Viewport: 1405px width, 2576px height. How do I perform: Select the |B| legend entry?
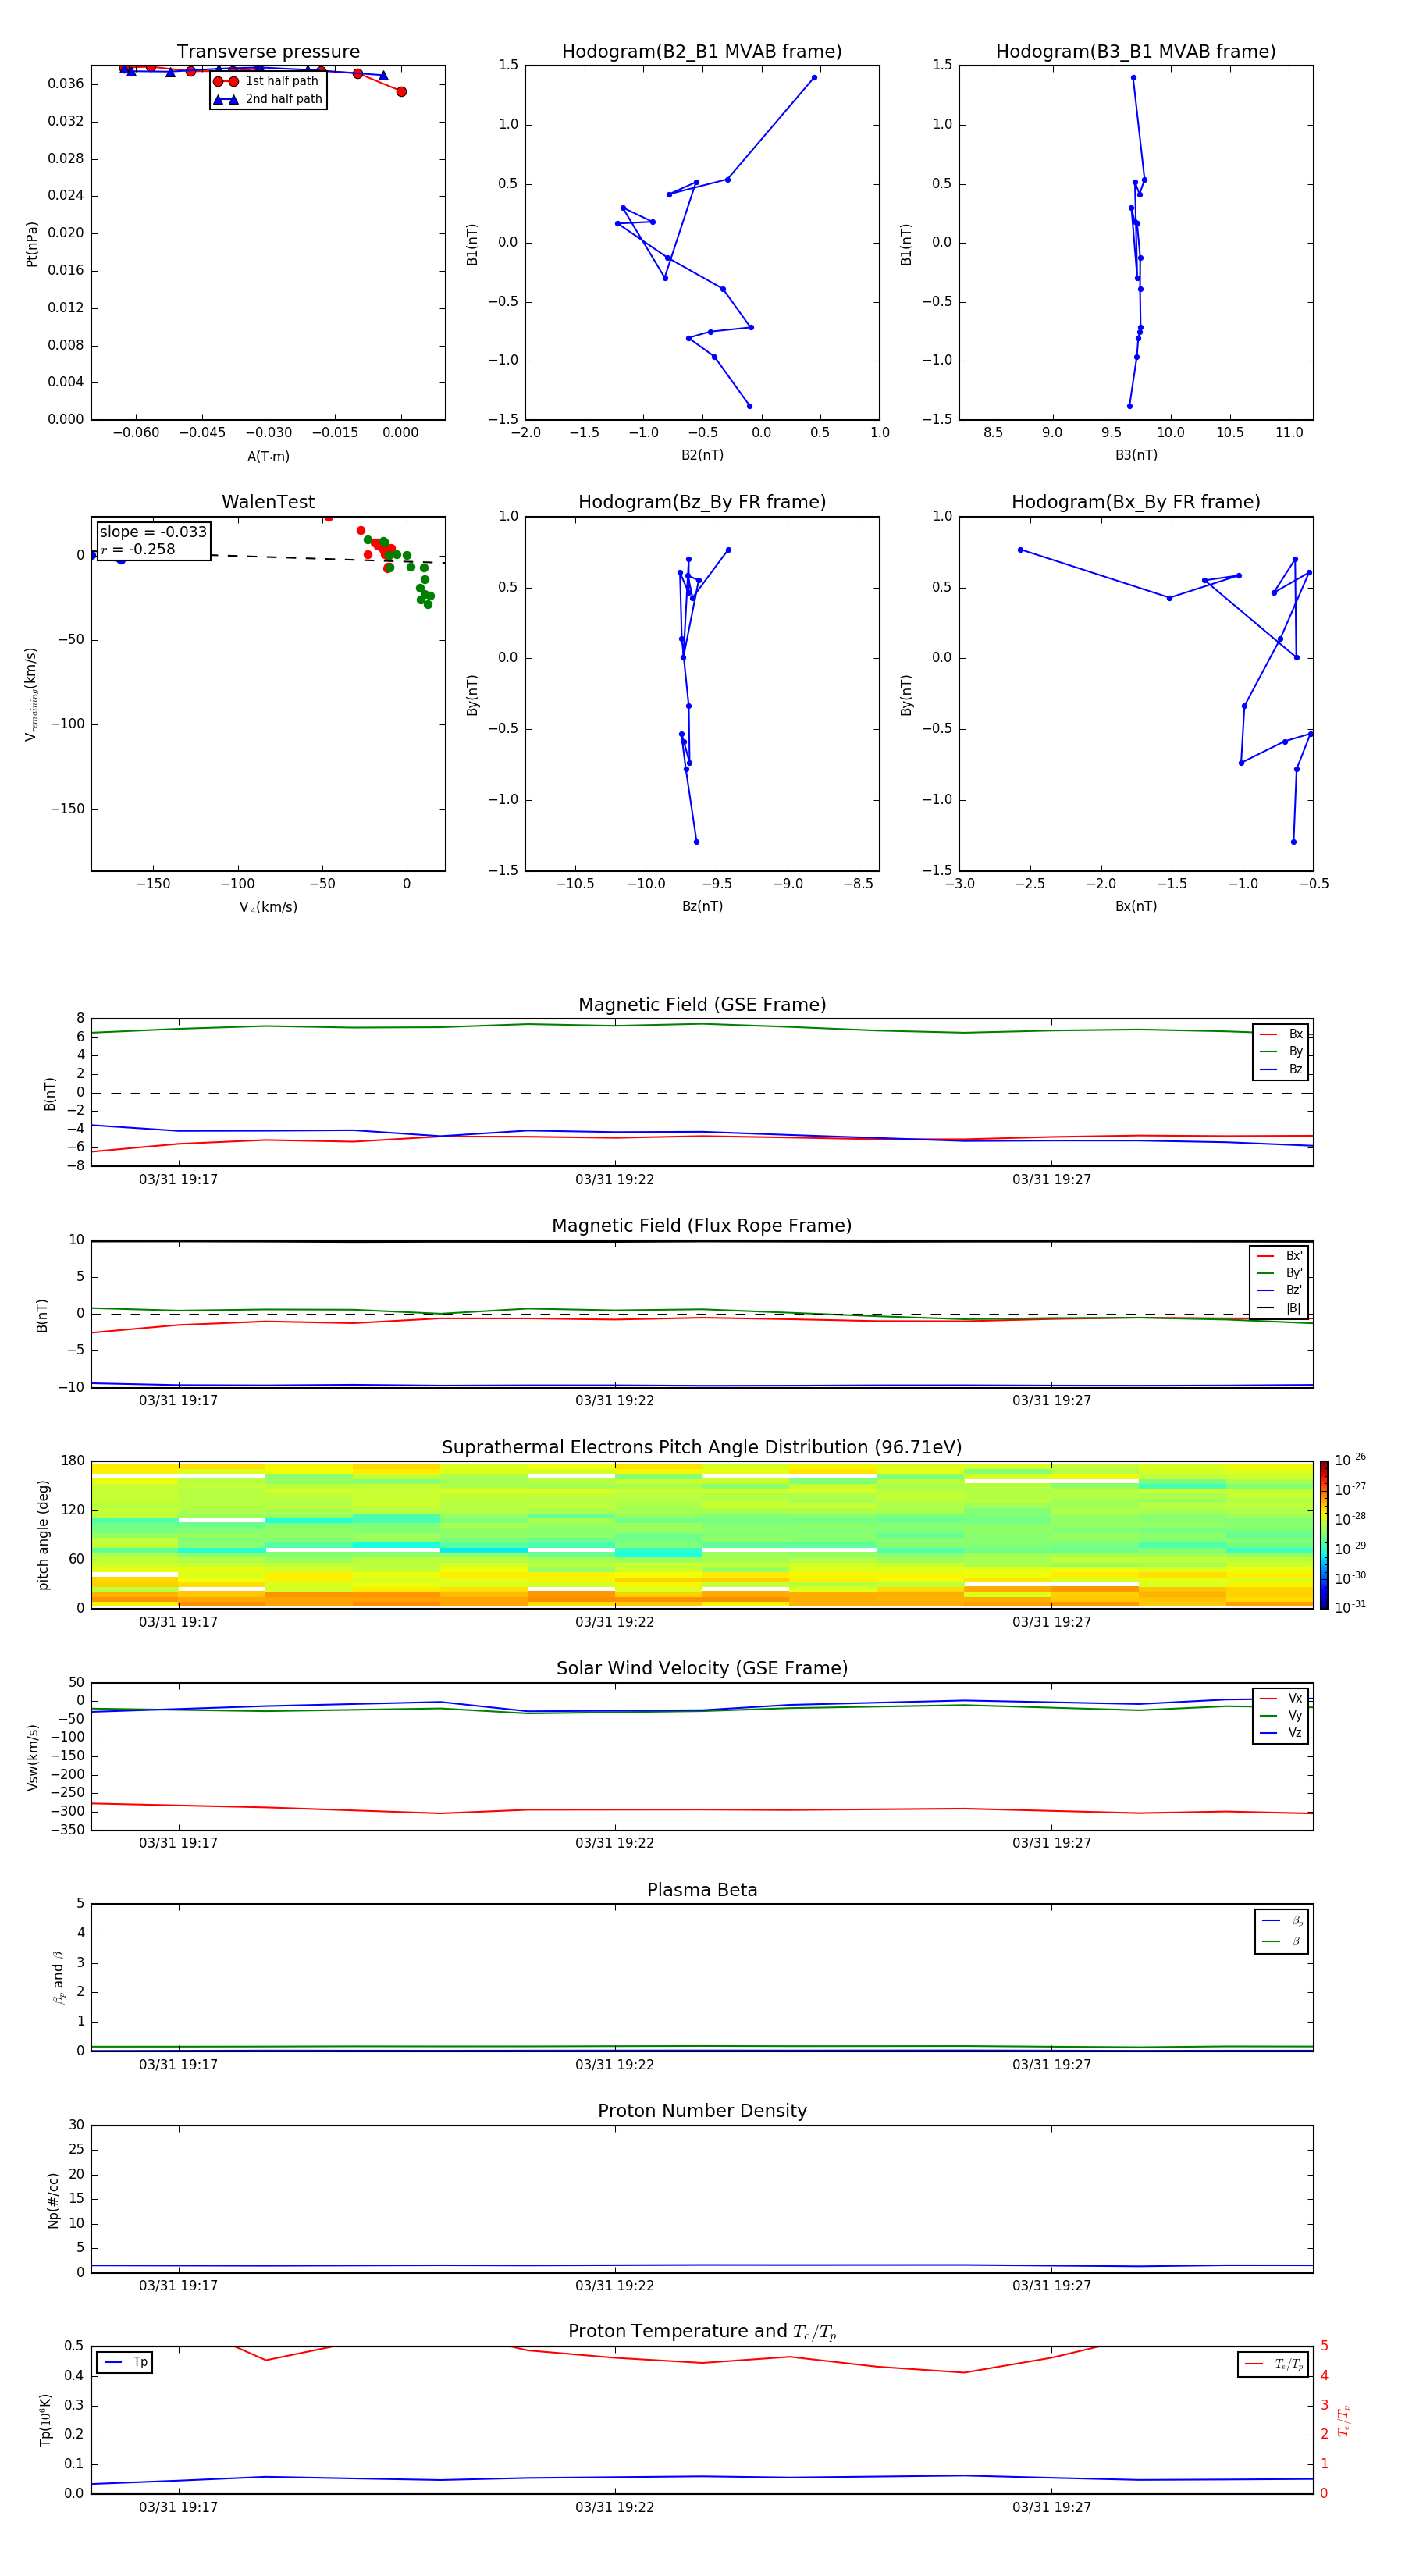[1279, 1308]
